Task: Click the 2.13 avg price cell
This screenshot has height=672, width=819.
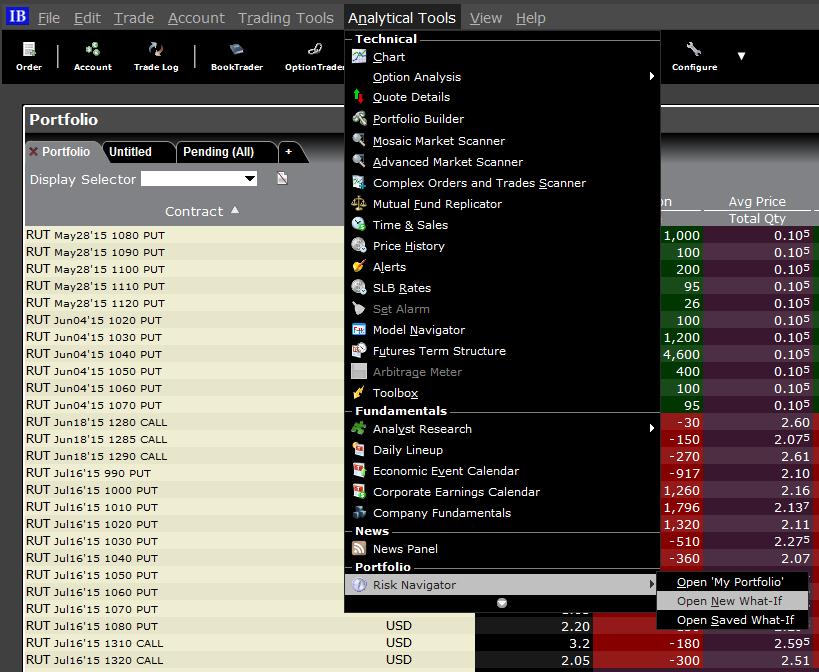Action: pos(757,507)
